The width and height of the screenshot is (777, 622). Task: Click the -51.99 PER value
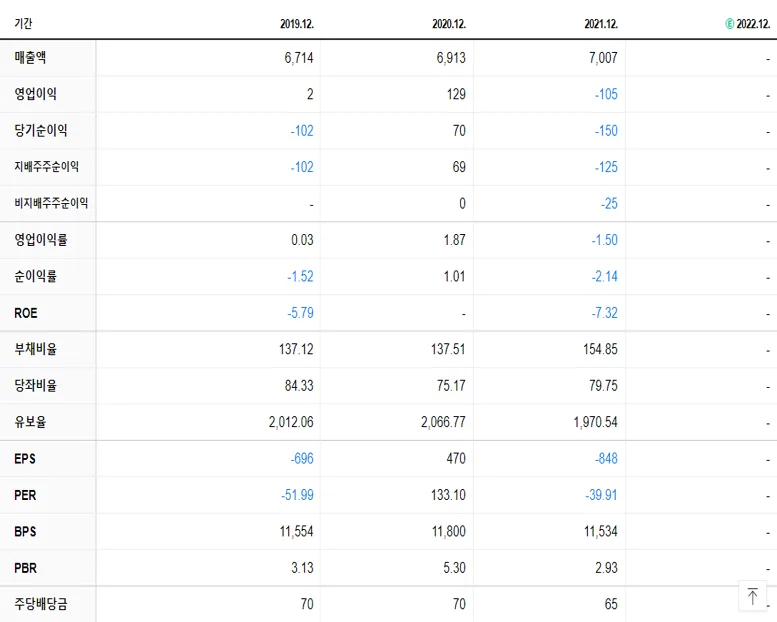click(x=297, y=495)
